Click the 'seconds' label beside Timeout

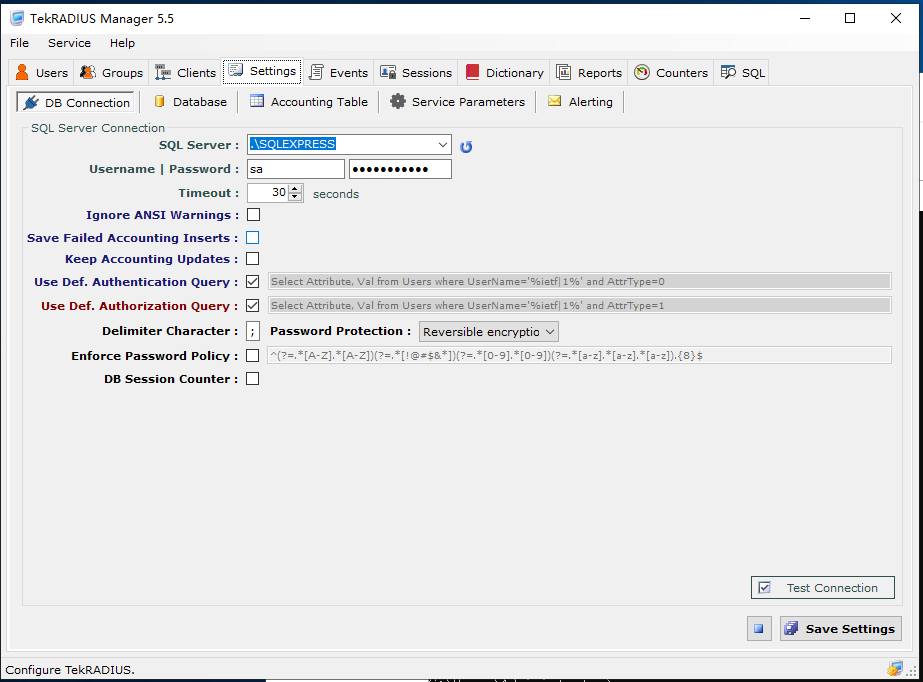click(x=336, y=194)
